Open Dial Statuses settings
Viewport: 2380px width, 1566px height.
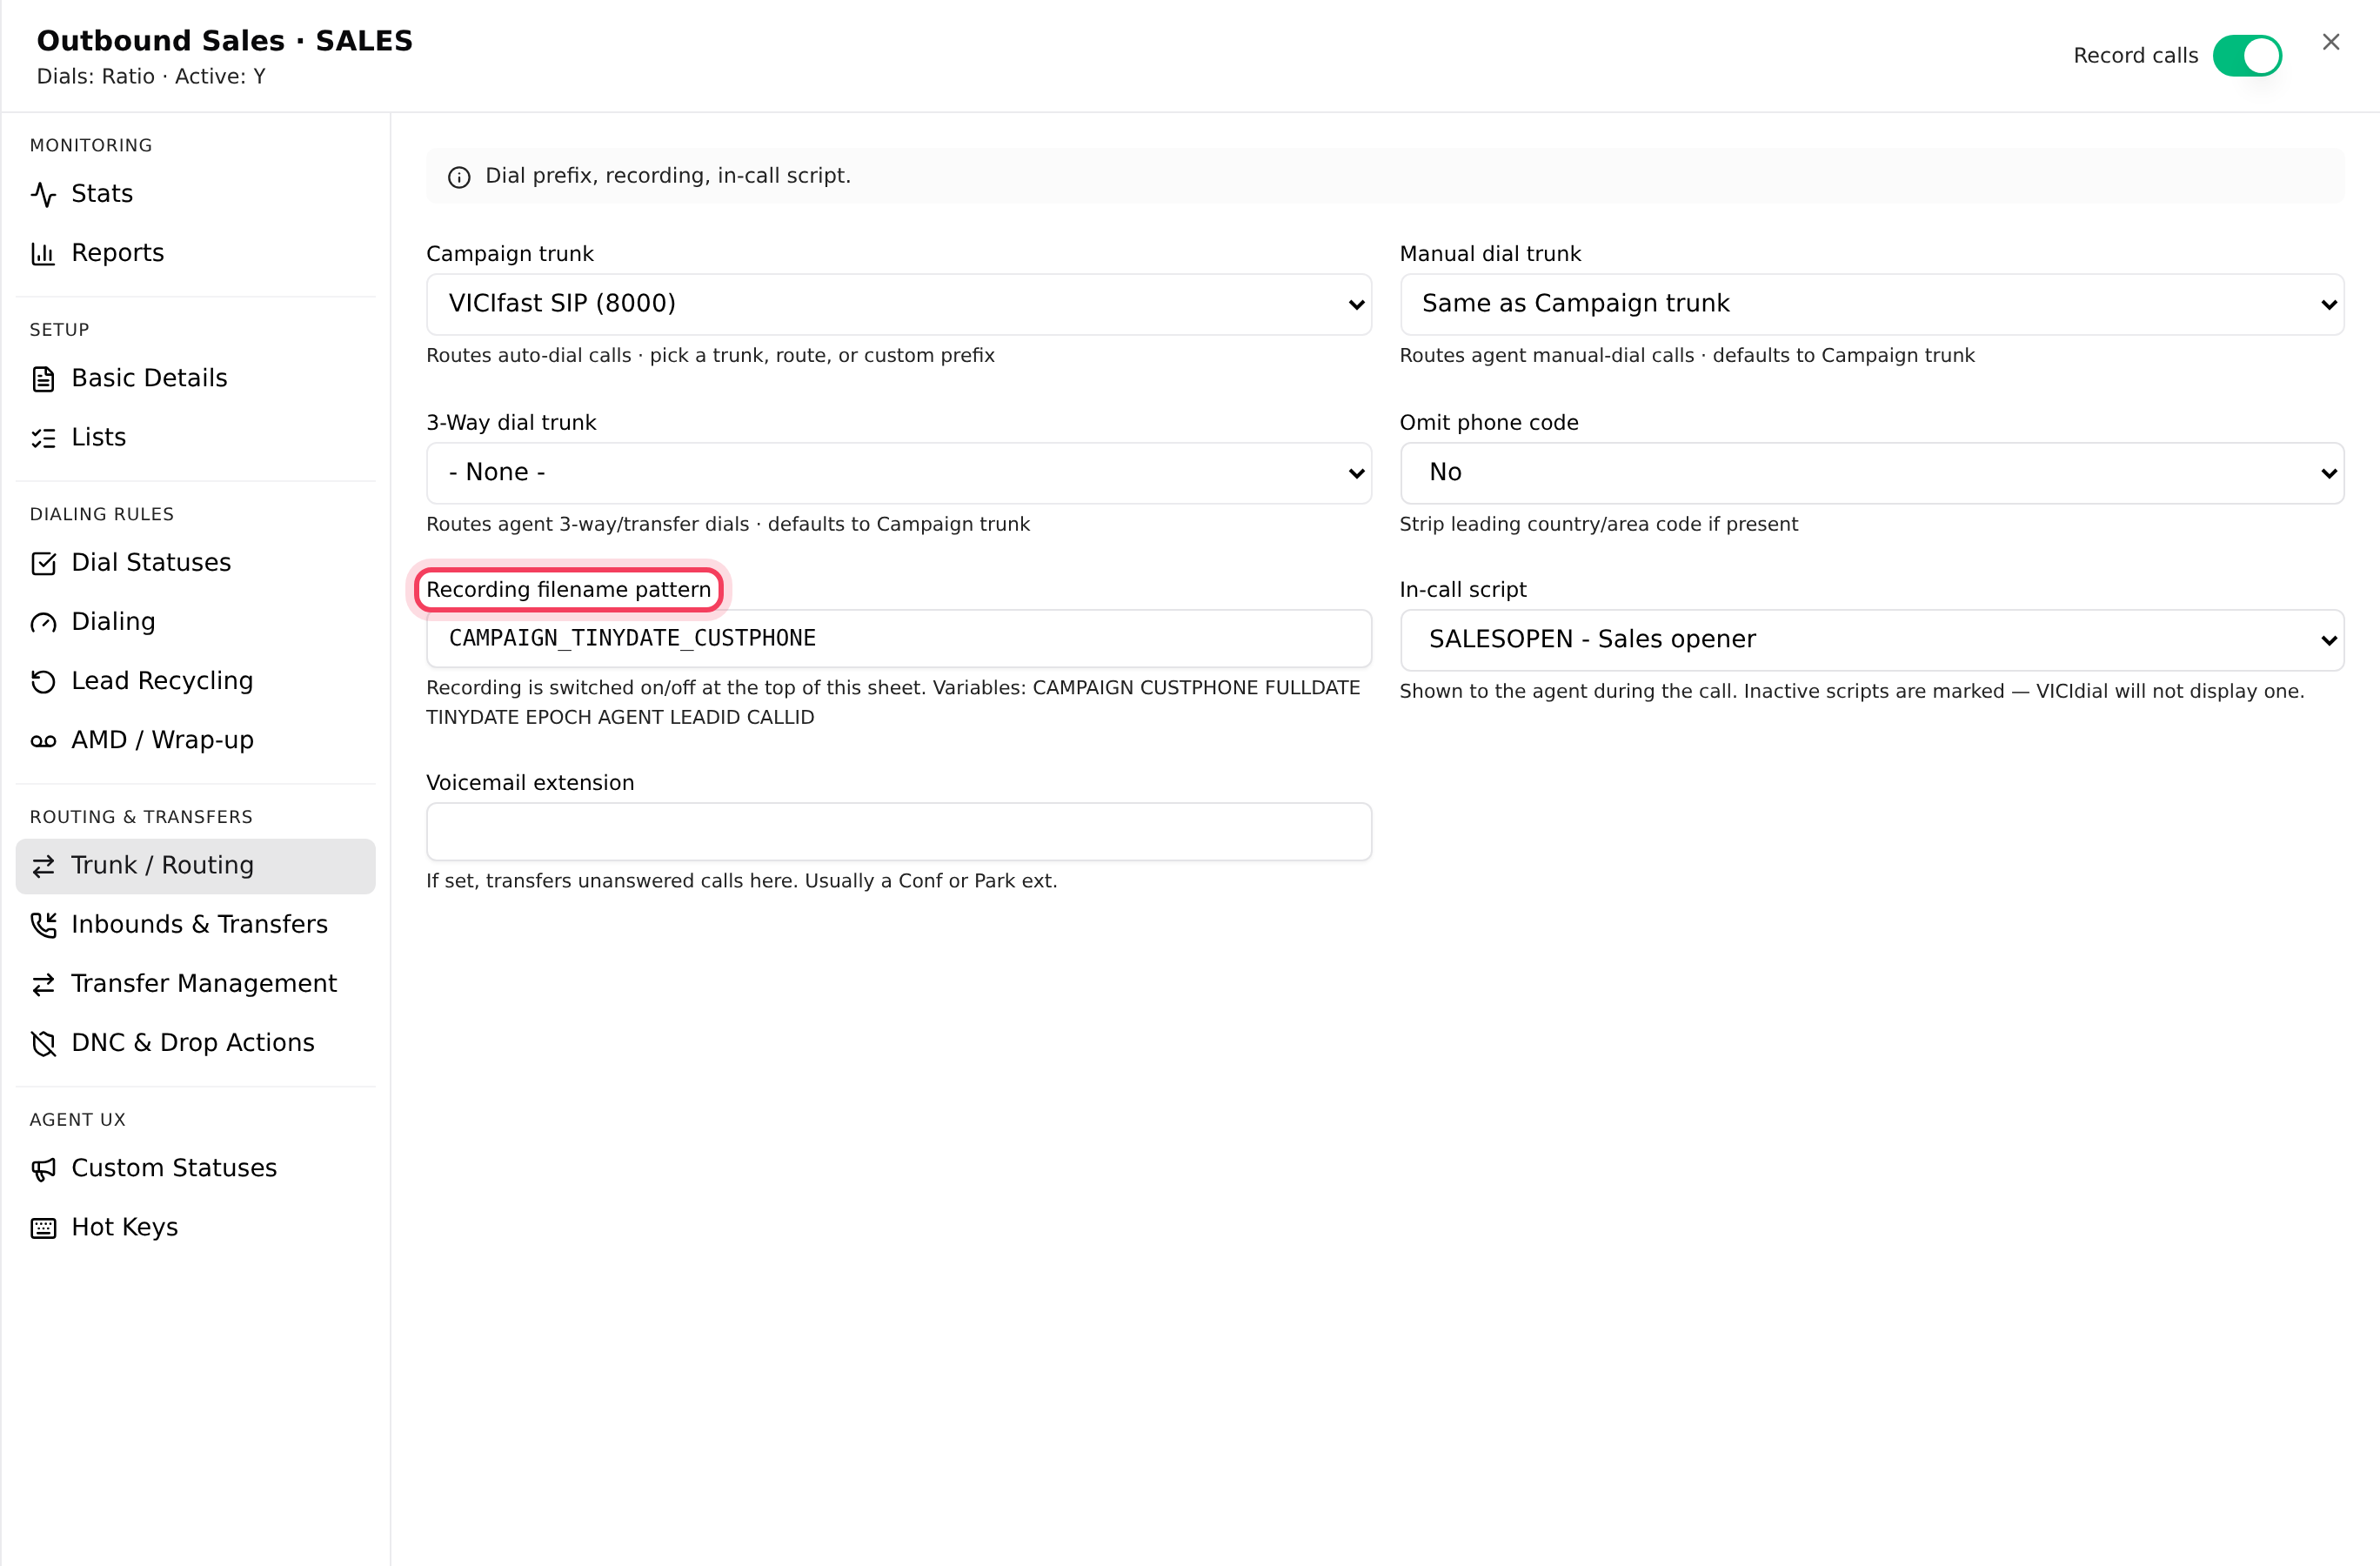point(195,563)
